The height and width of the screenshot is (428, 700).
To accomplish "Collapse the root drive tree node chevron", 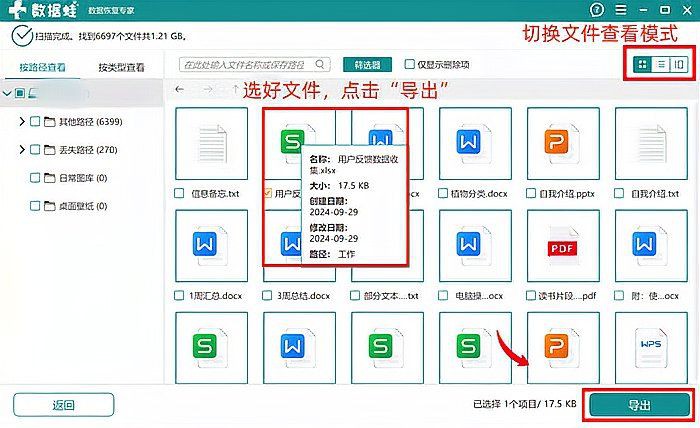I will 7,93.
